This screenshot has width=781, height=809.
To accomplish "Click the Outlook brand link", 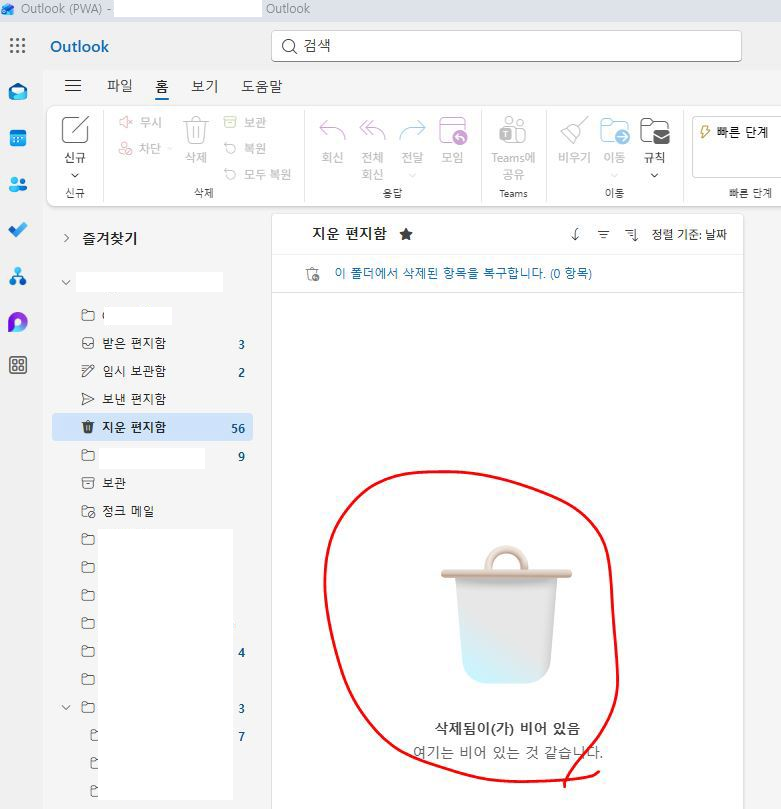I will point(79,46).
